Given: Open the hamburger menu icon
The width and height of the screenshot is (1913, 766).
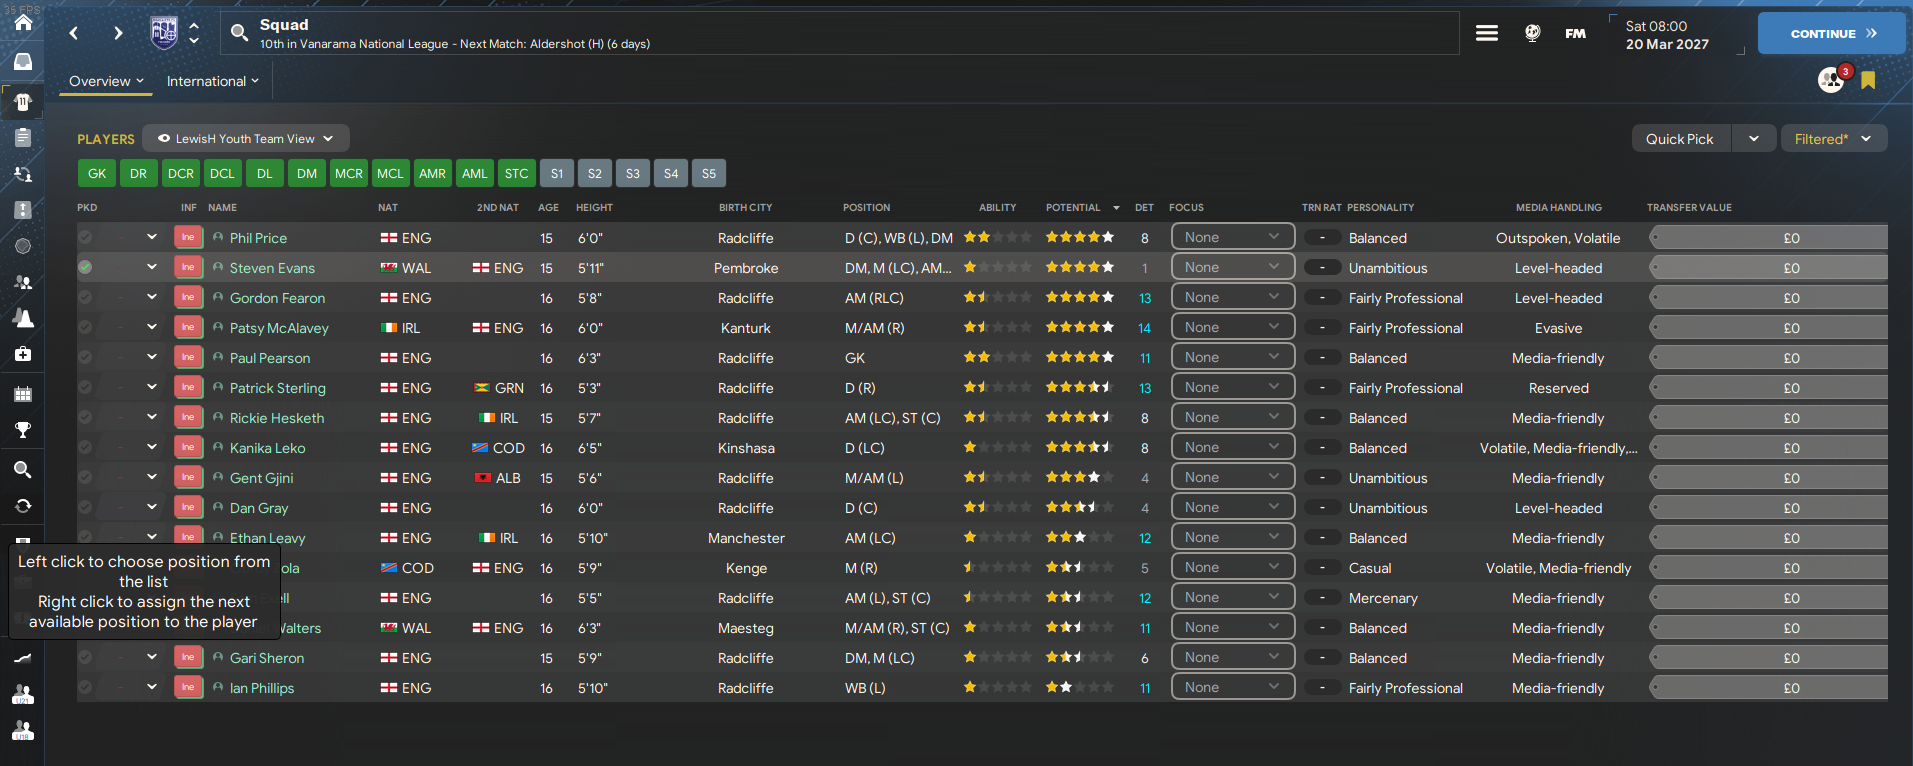Looking at the screenshot, I should [x=1487, y=33].
